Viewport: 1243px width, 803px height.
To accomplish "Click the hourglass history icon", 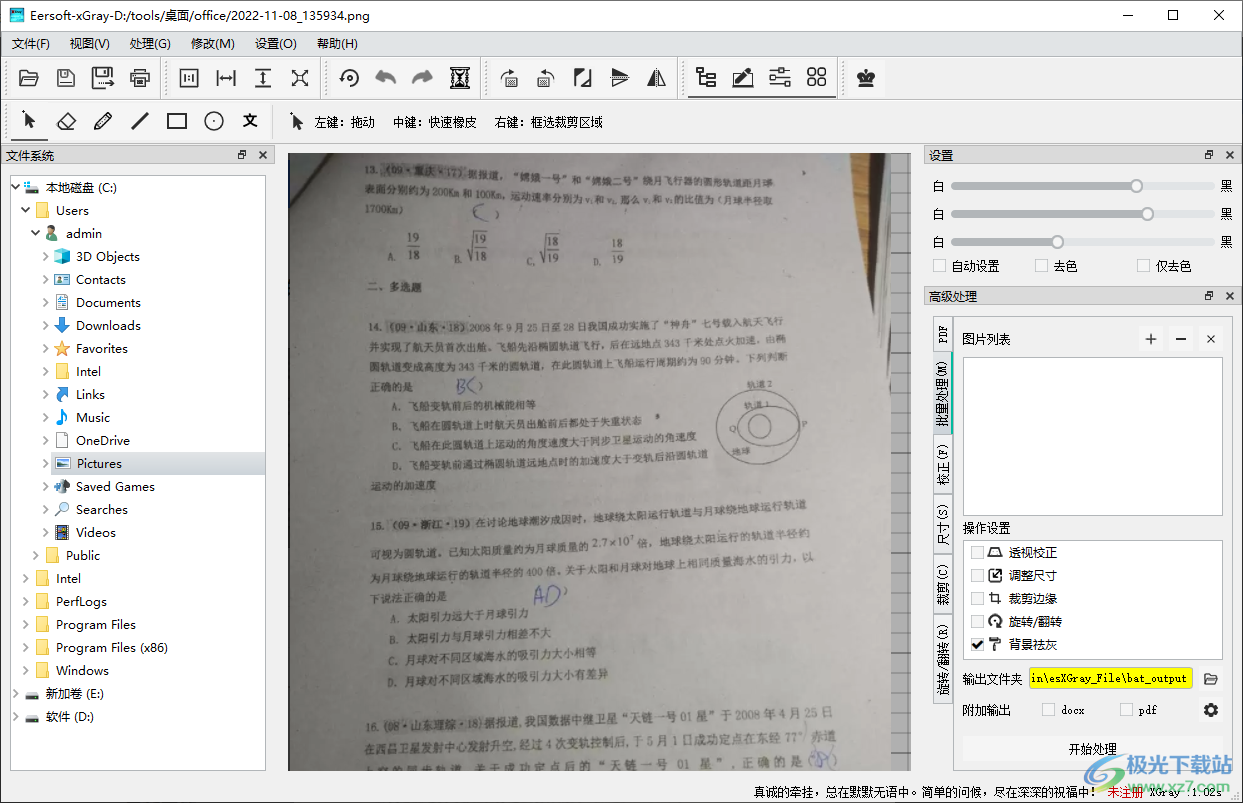I will [x=460, y=78].
